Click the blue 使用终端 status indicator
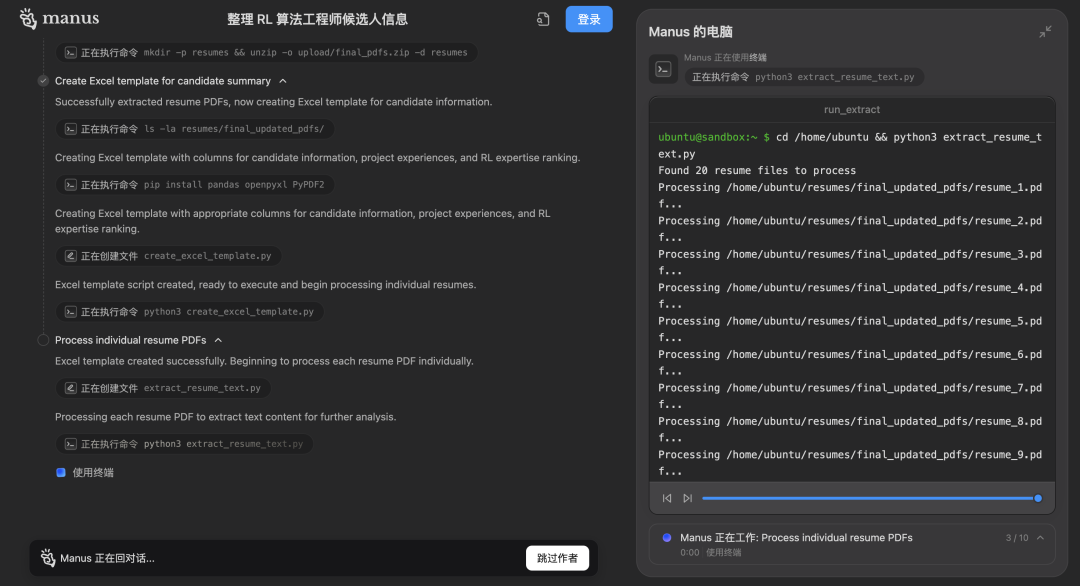Viewport: 1080px width, 586px height. [61, 472]
